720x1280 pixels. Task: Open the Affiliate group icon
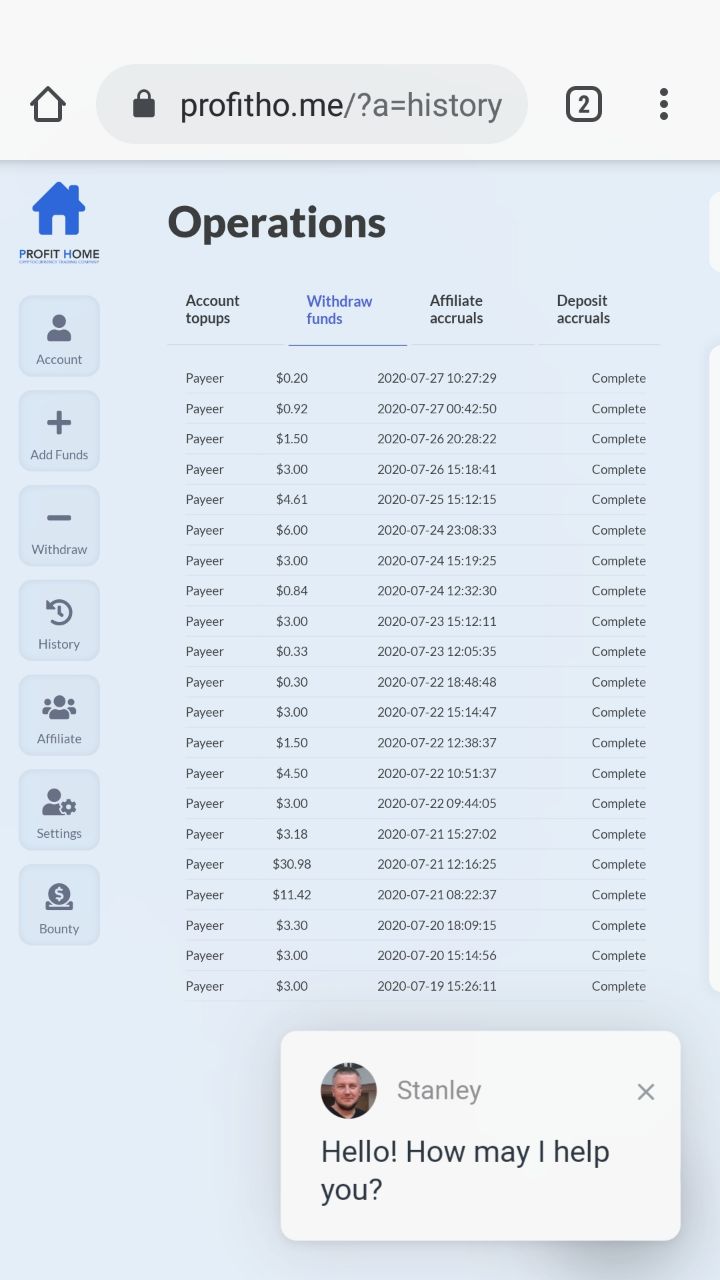[59, 707]
